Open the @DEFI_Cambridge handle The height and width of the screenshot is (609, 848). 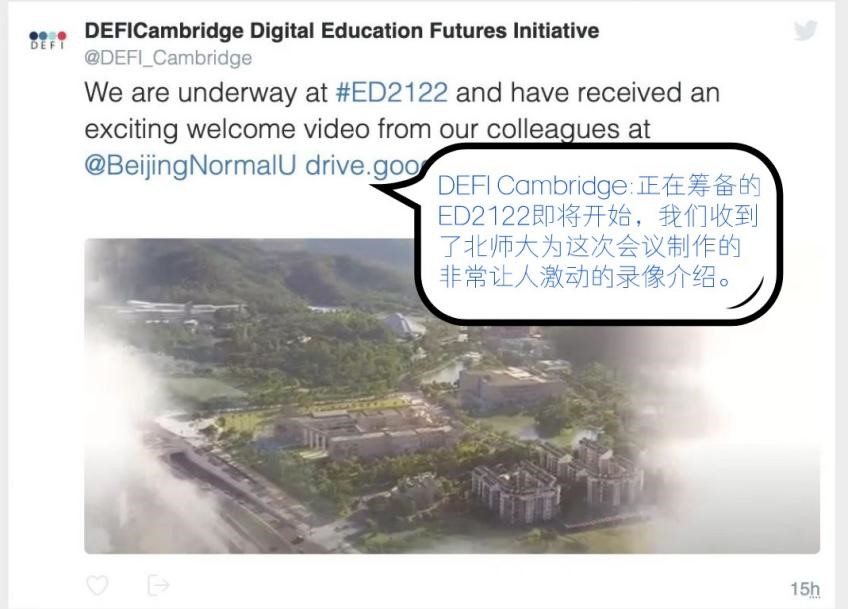pyautogui.click(x=168, y=58)
